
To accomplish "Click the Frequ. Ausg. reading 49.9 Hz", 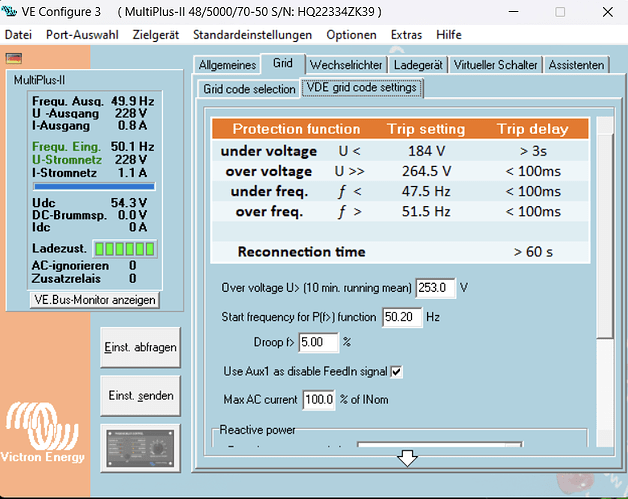I will (132, 101).
